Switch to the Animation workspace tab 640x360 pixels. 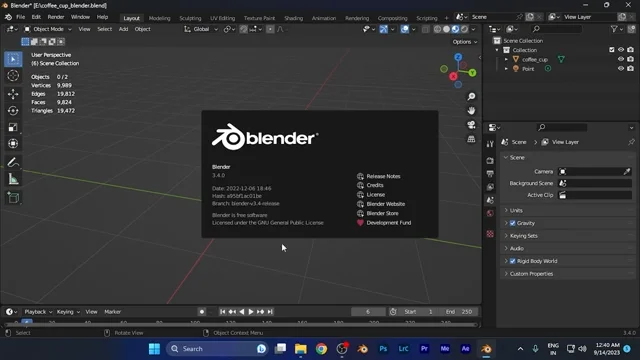pos(324,18)
